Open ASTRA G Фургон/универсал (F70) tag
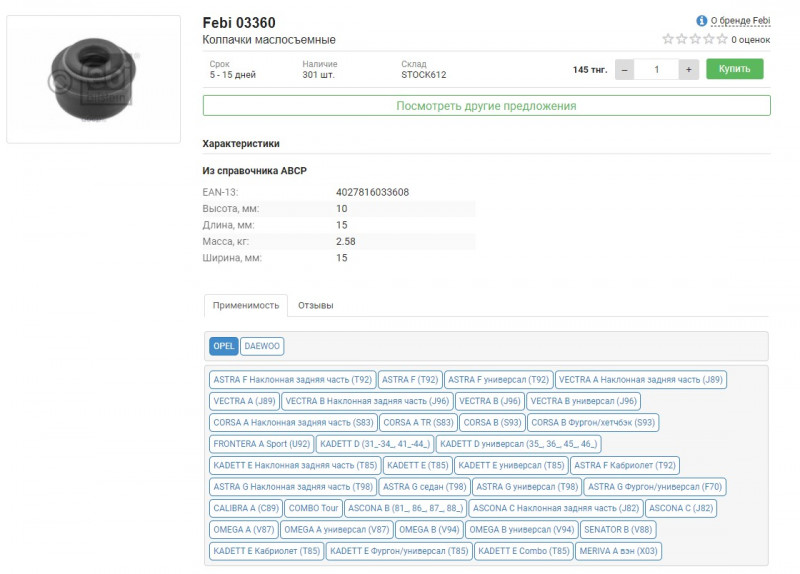800x574 pixels. coord(655,487)
